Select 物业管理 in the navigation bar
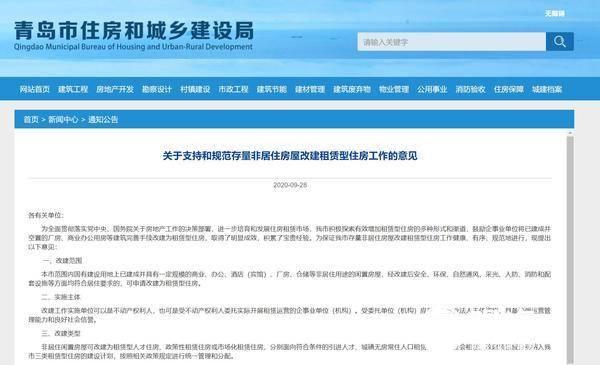This screenshot has width=600, height=365. coord(394,89)
